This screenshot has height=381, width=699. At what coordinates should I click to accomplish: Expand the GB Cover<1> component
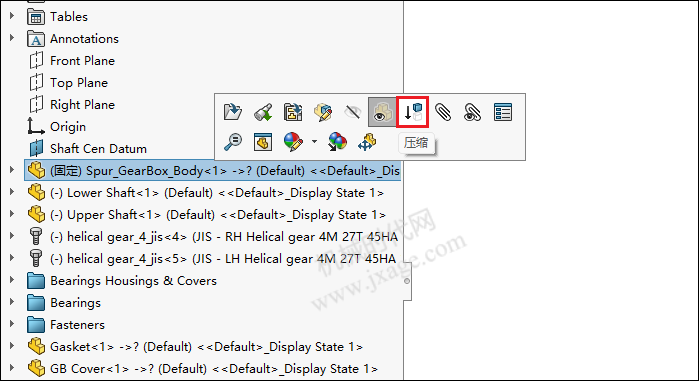tap(12, 368)
